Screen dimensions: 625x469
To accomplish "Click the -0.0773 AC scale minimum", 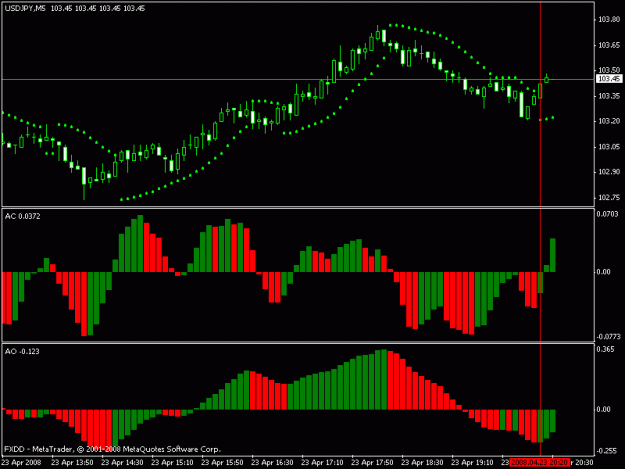I will (x=608, y=337).
